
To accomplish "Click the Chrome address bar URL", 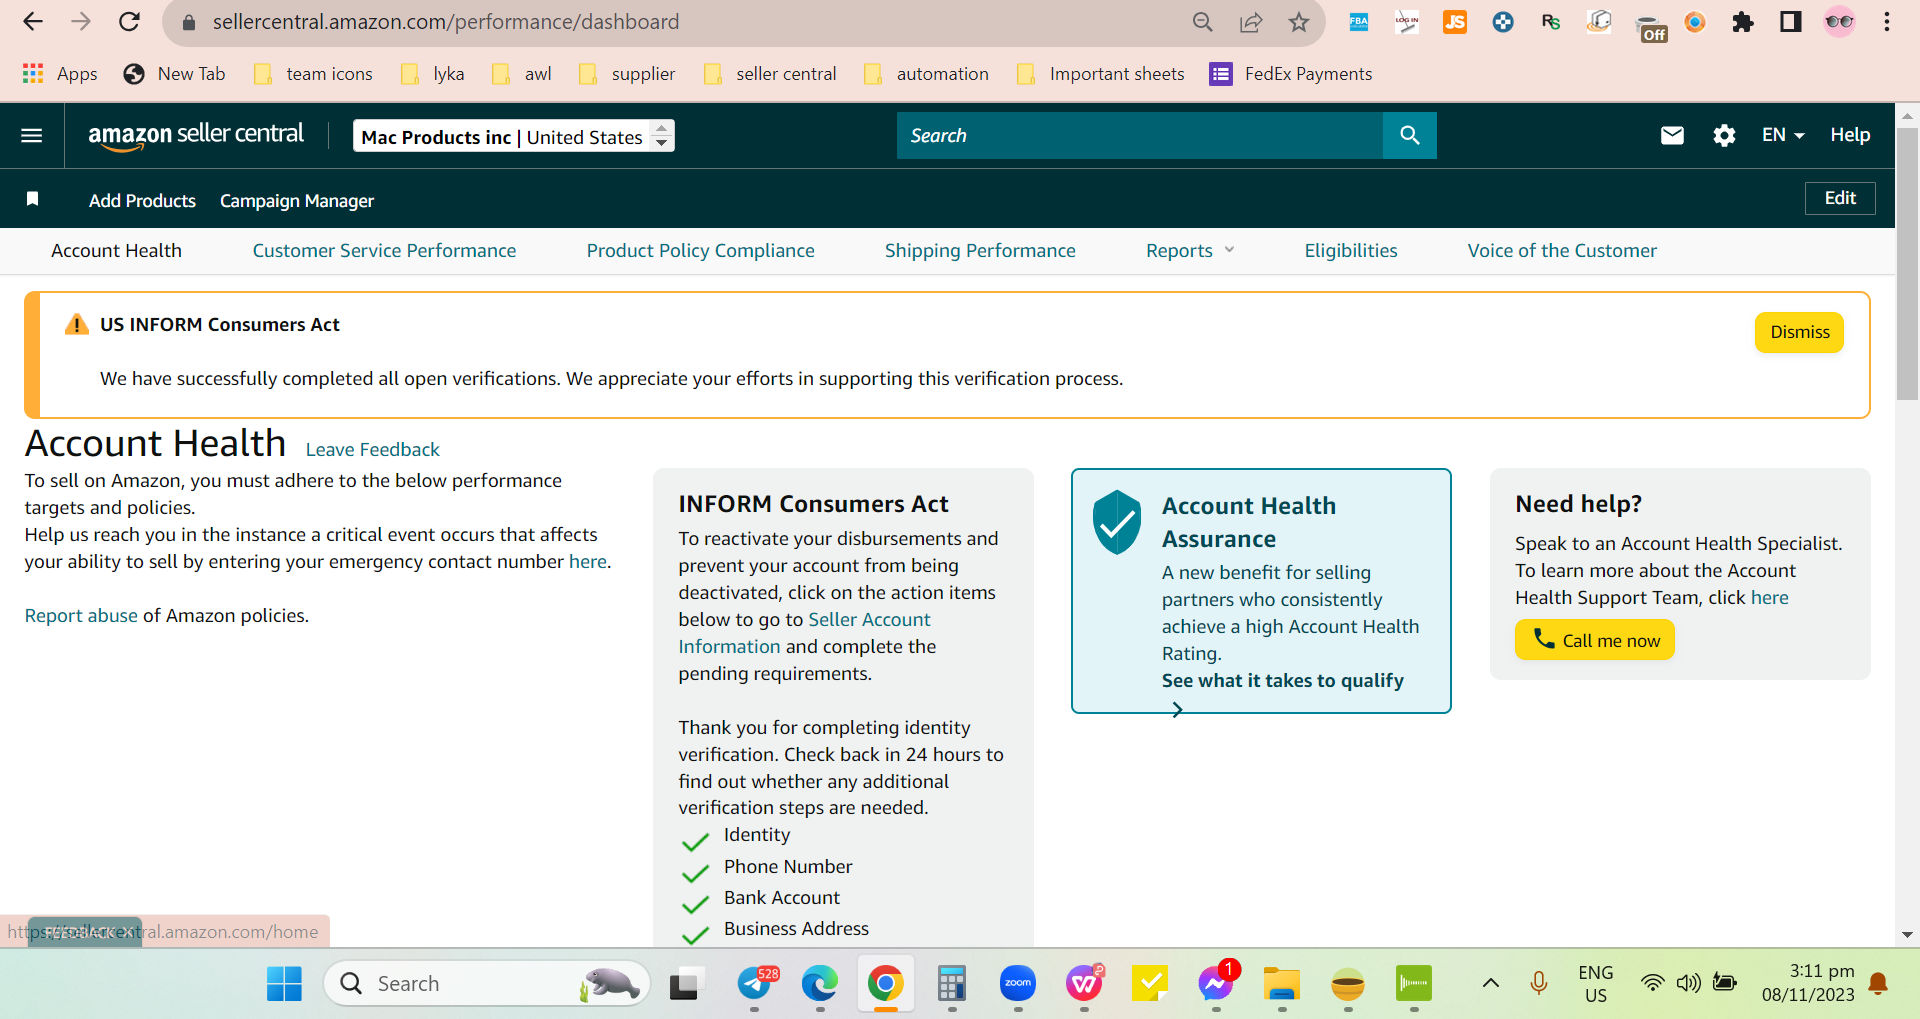I will [x=446, y=22].
